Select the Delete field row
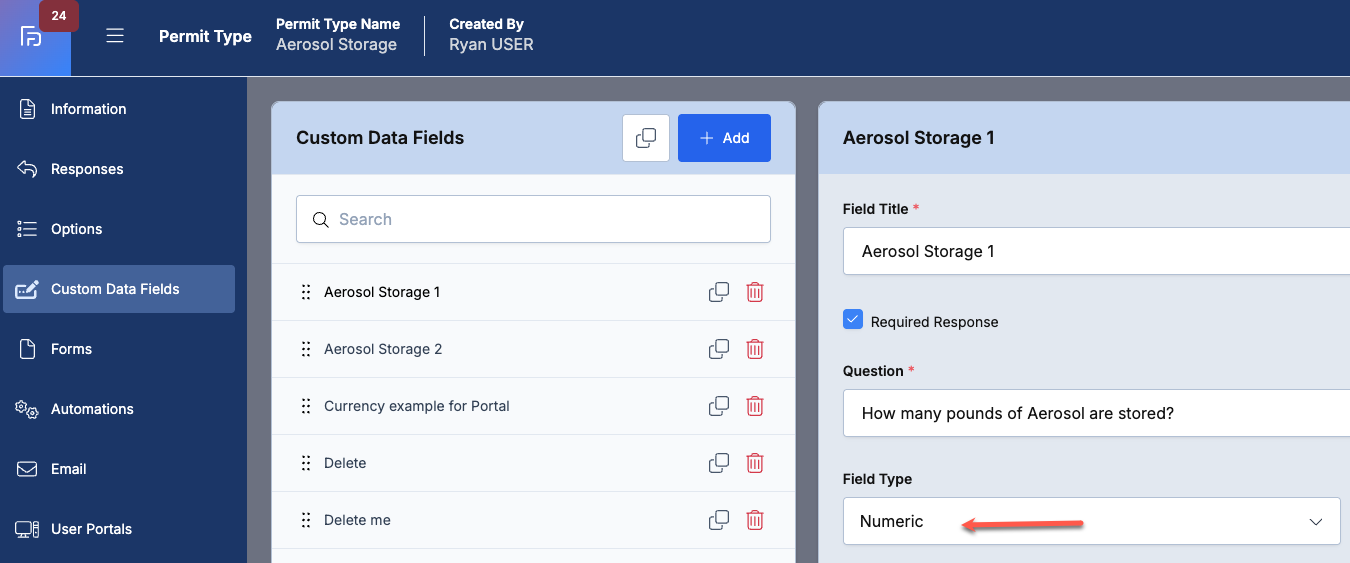The image size is (1350, 563). (x=533, y=463)
